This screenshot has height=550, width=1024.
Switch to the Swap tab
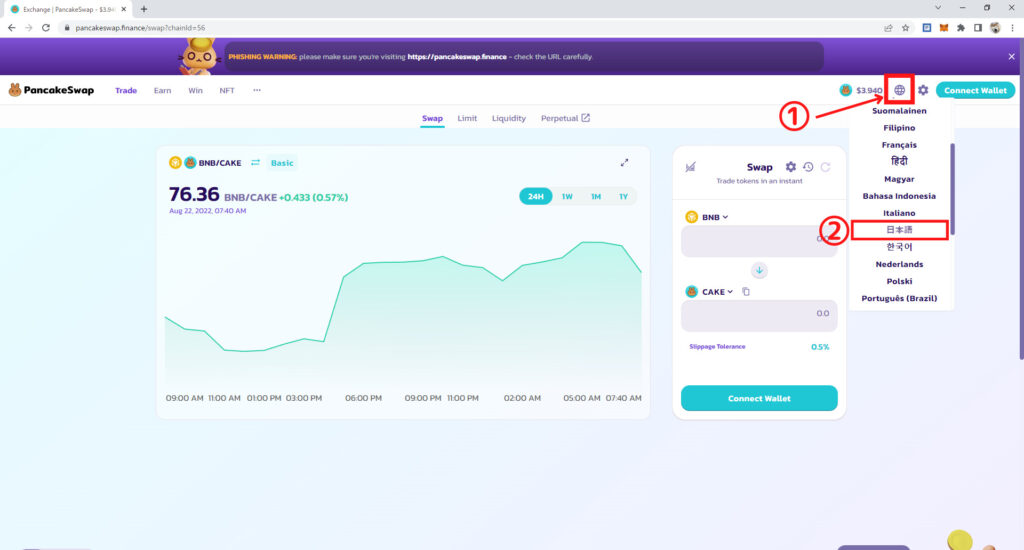pos(432,118)
